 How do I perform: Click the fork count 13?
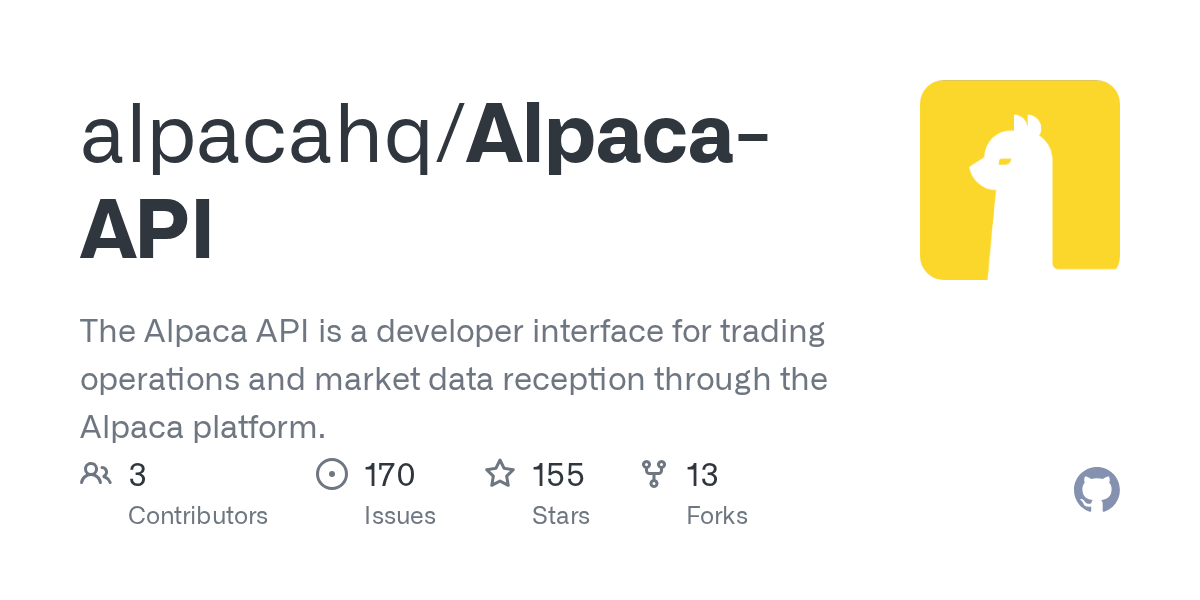point(703,475)
